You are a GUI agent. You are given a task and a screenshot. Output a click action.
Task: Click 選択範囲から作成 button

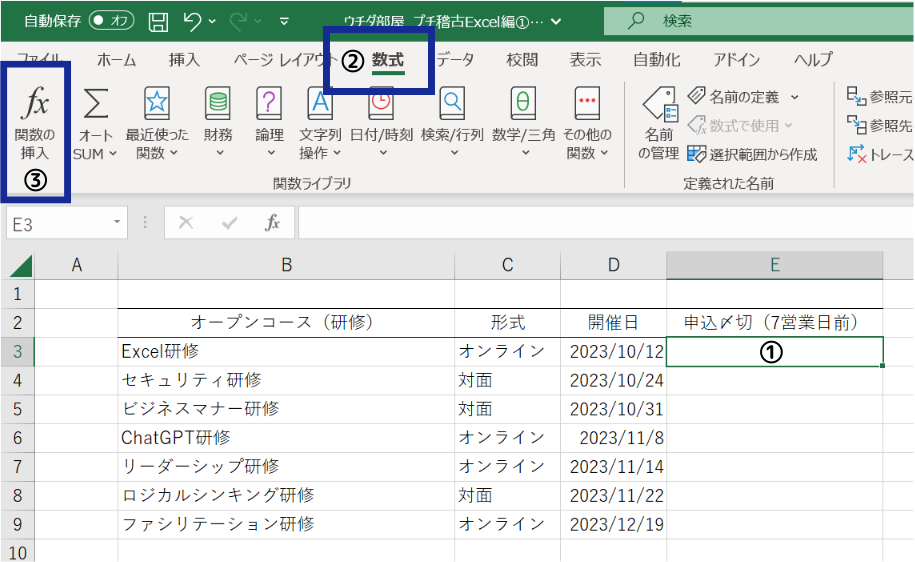pos(752,154)
